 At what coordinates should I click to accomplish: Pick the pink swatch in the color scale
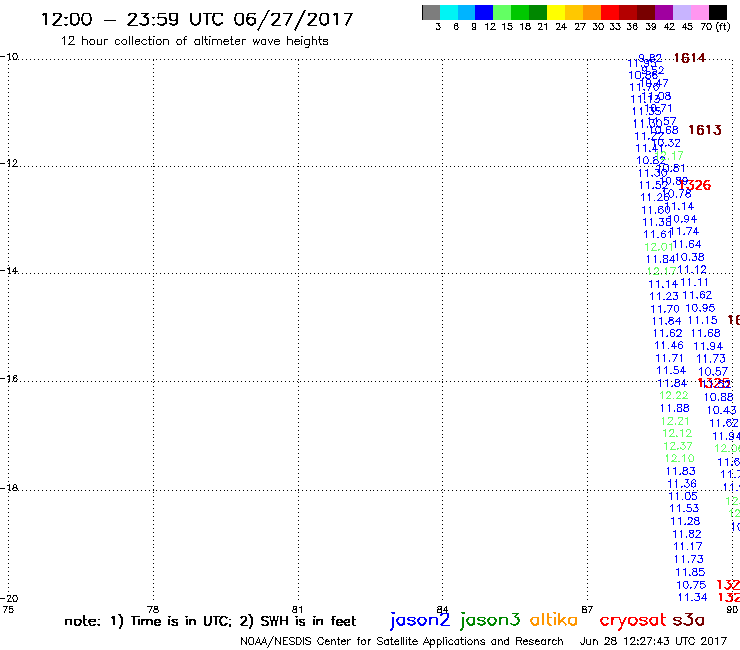(x=699, y=12)
